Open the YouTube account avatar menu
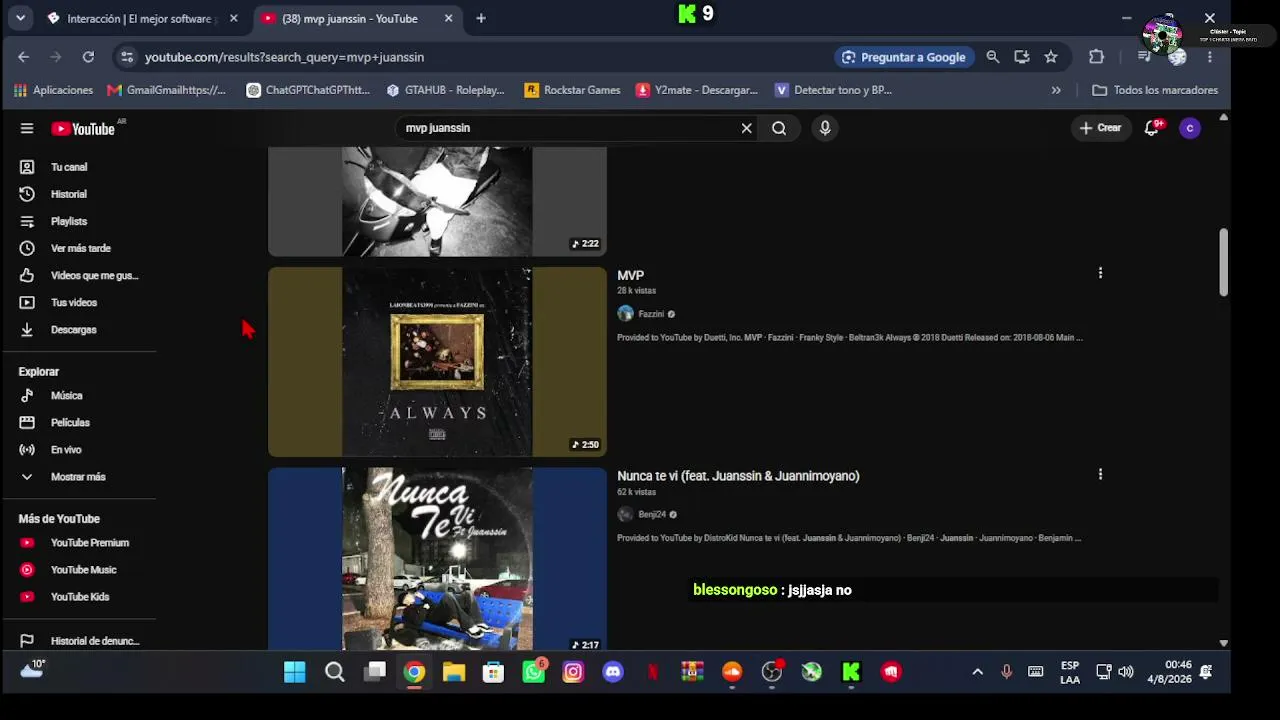Image resolution: width=1280 pixels, height=720 pixels. (x=1190, y=128)
